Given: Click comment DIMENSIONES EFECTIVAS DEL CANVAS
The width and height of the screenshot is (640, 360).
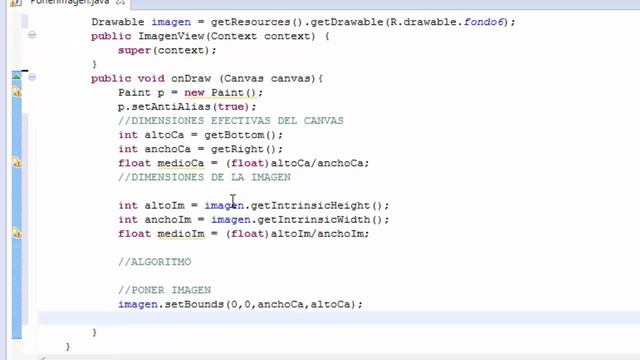Looking at the screenshot, I should coord(231,121).
